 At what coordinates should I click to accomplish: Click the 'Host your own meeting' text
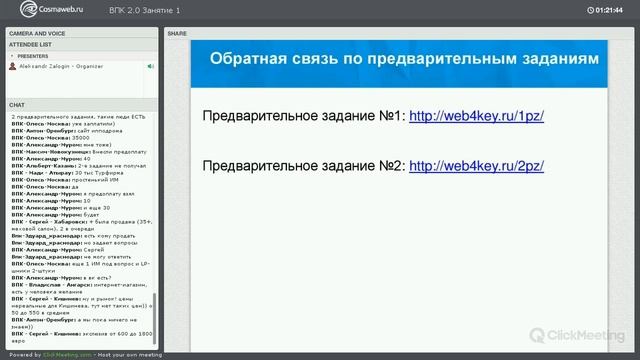(x=130, y=355)
